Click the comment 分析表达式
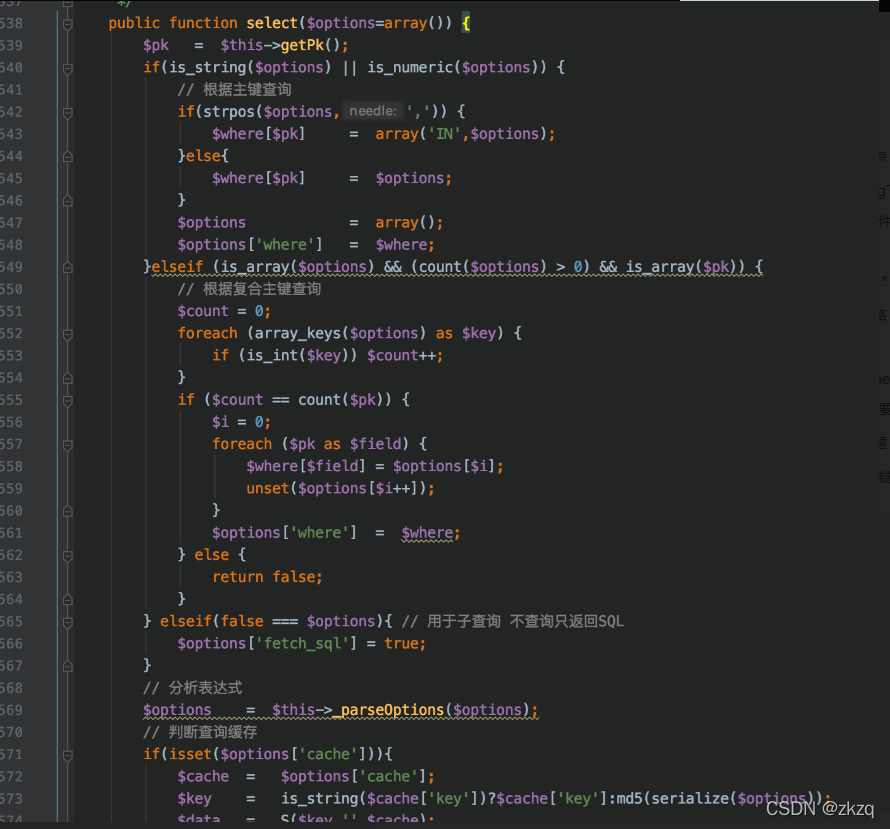 pos(193,688)
